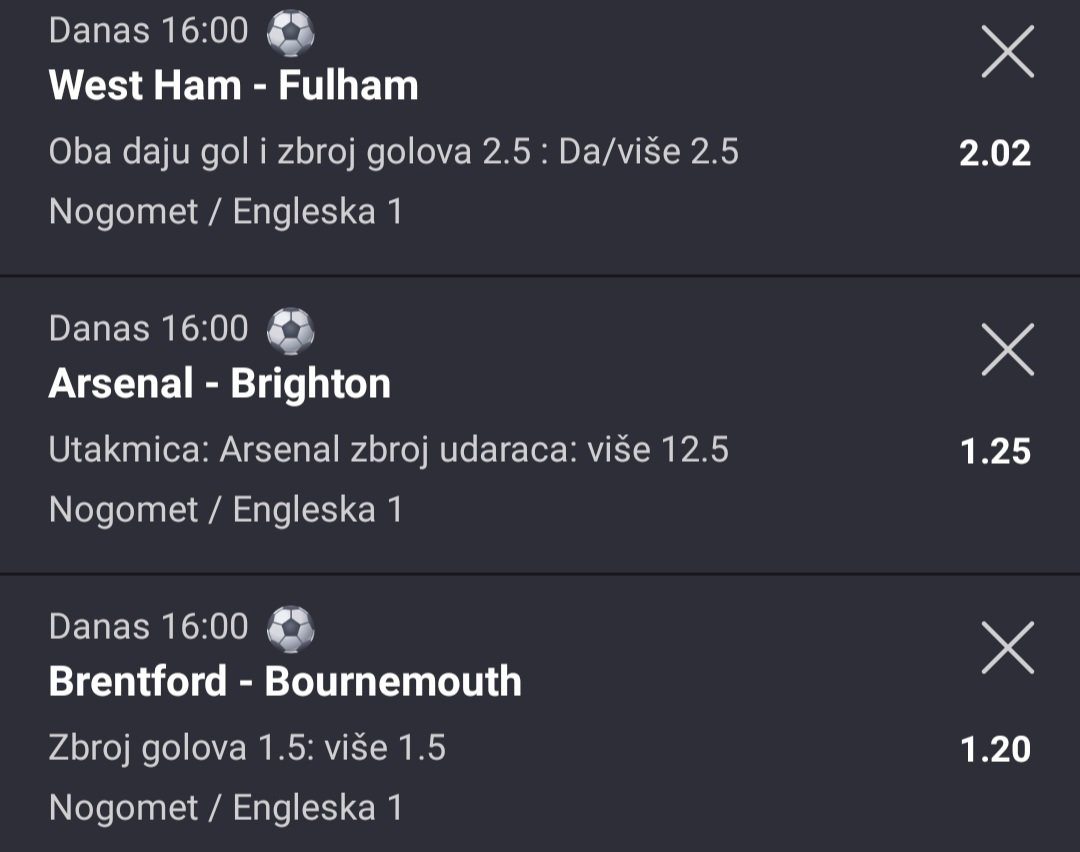Click 'Nogomet / Engleska 1' under Arsenal - Brighton
The width and height of the screenshot is (1080, 852).
[225, 510]
